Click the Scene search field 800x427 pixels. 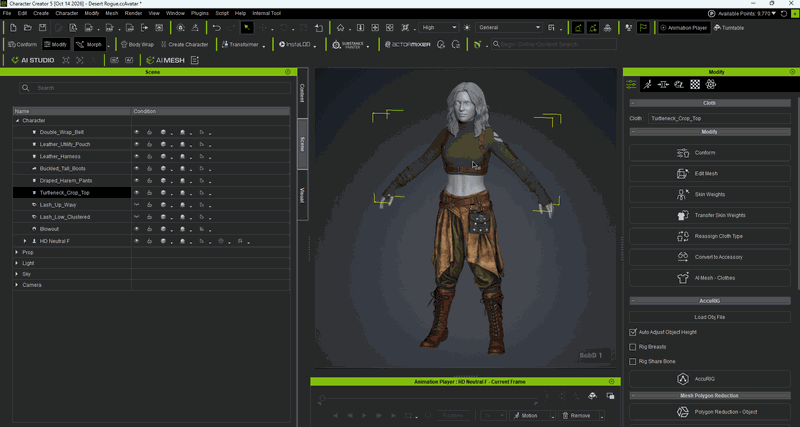155,88
